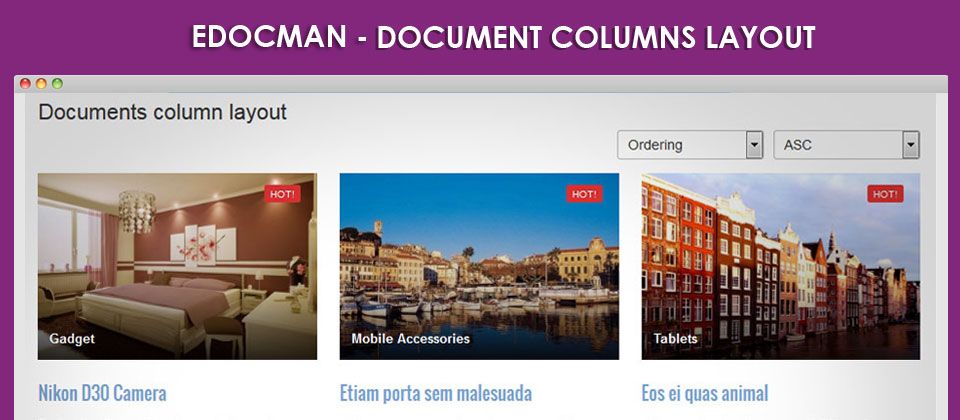960x420 pixels.
Task: Open the Gadget category label
Action: tap(72, 339)
